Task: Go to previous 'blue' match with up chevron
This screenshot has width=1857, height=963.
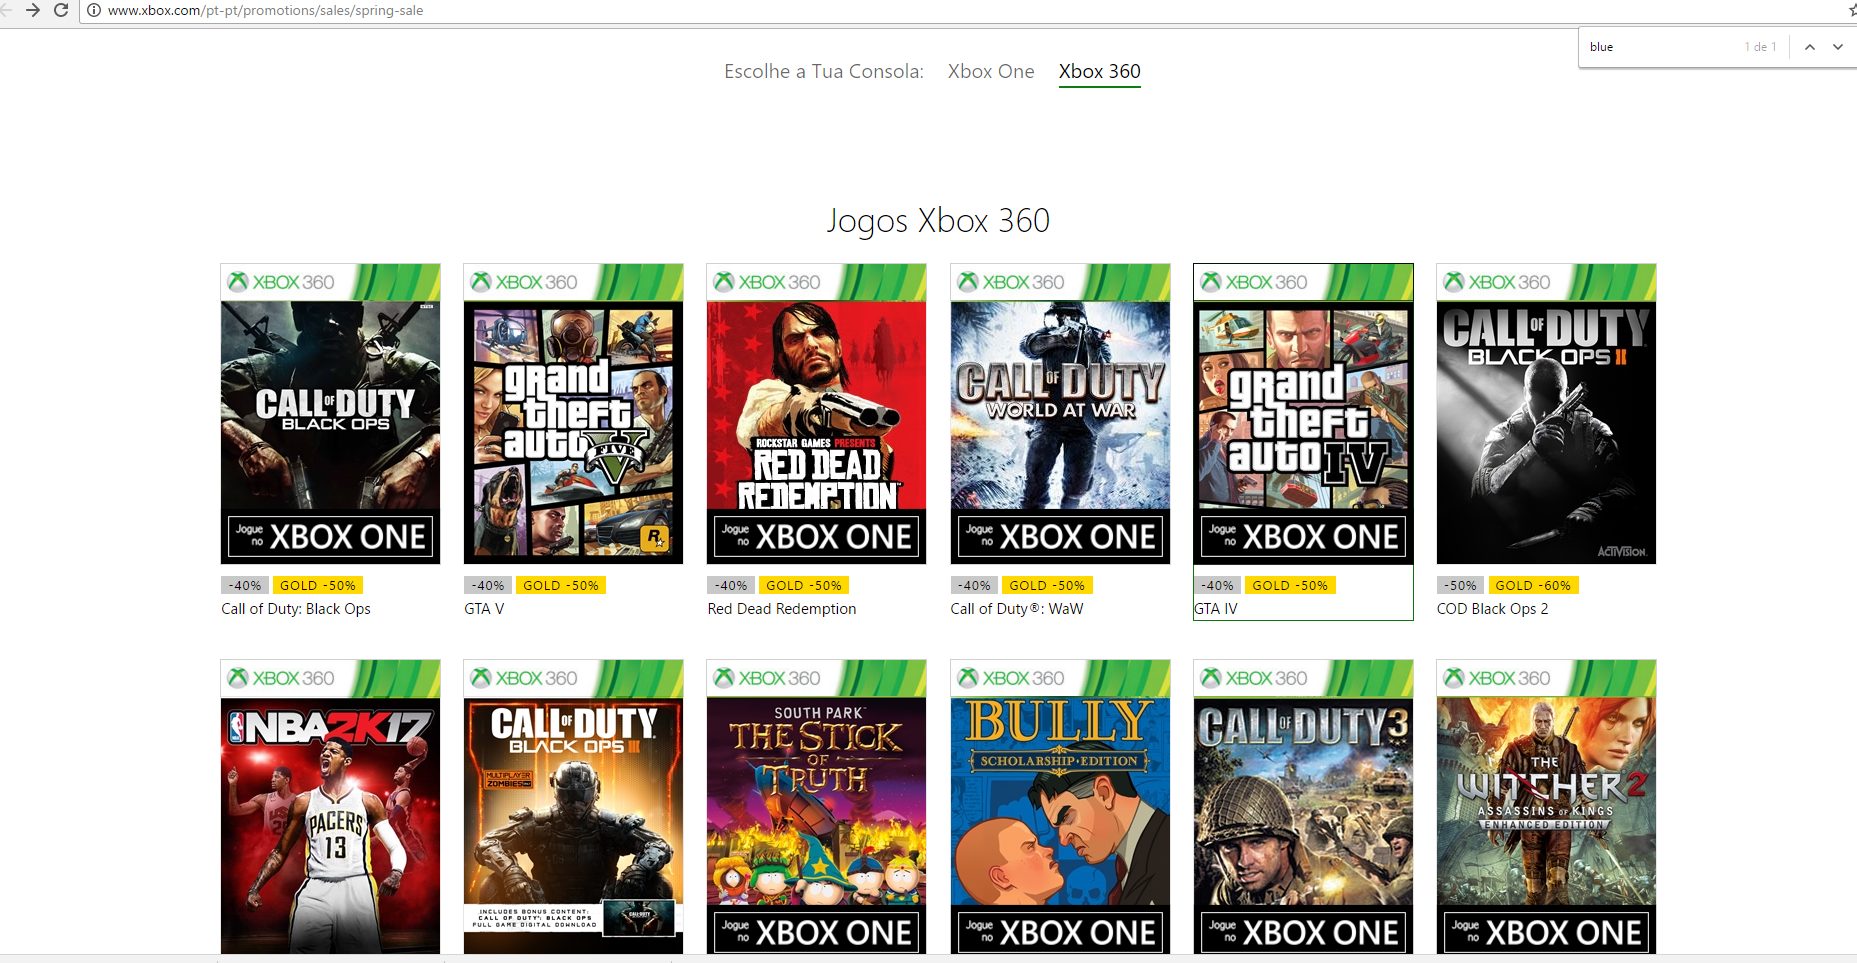Action: click(x=1808, y=46)
